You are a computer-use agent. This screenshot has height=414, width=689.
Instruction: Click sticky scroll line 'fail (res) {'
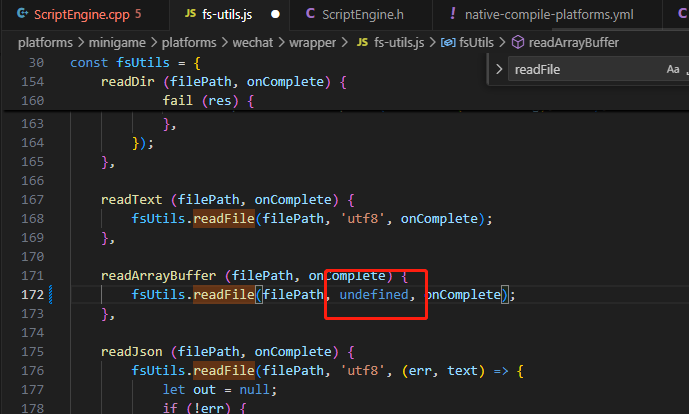(208, 101)
